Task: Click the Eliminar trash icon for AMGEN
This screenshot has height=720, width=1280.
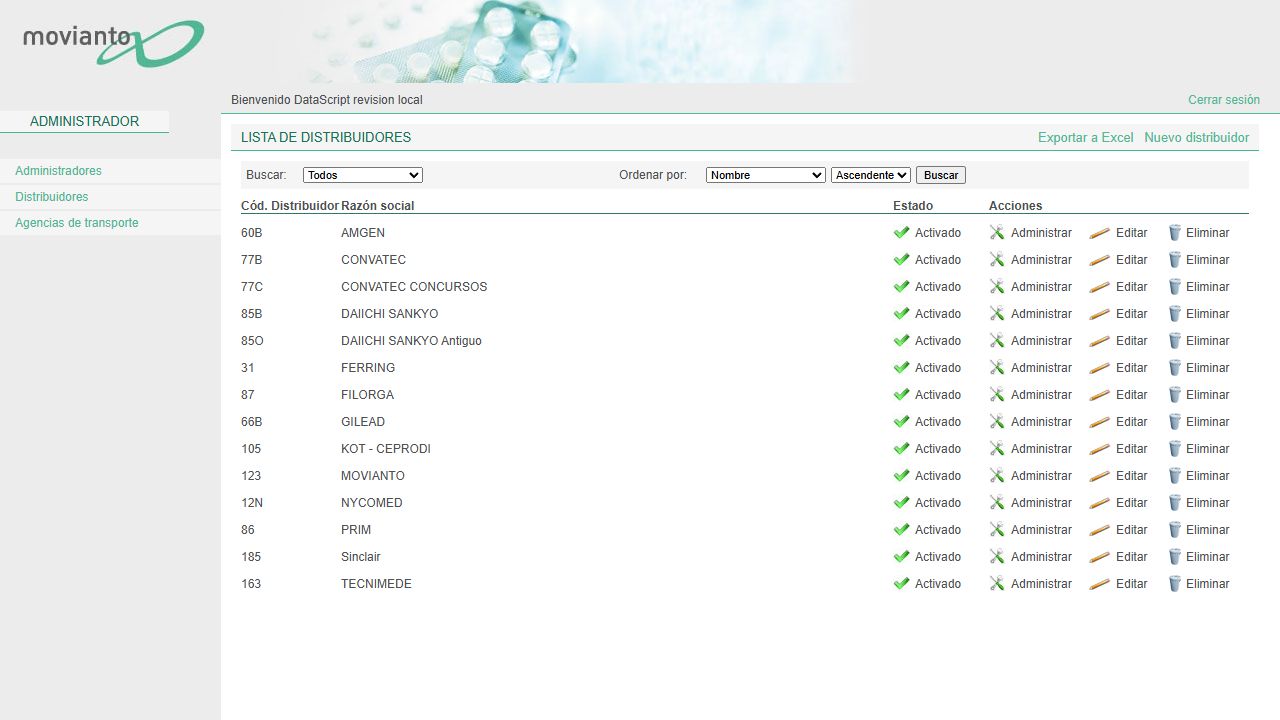Action: pos(1175,233)
